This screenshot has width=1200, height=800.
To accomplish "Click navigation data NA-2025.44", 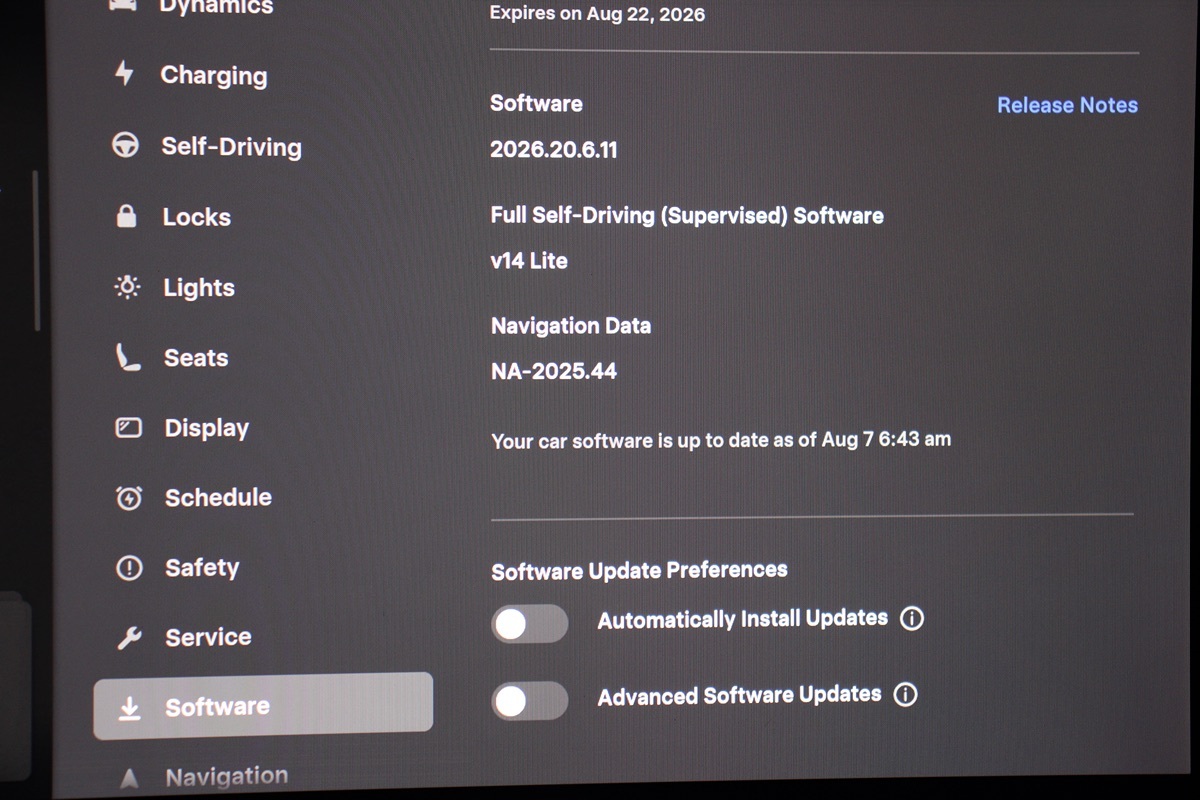I will click(554, 372).
